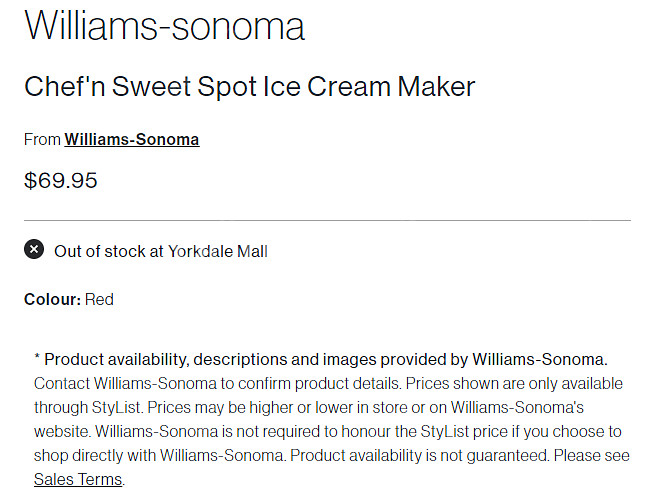Open the underlined Williams-Sonoma link after From
Screen dimensions: 645x501
[132, 139]
